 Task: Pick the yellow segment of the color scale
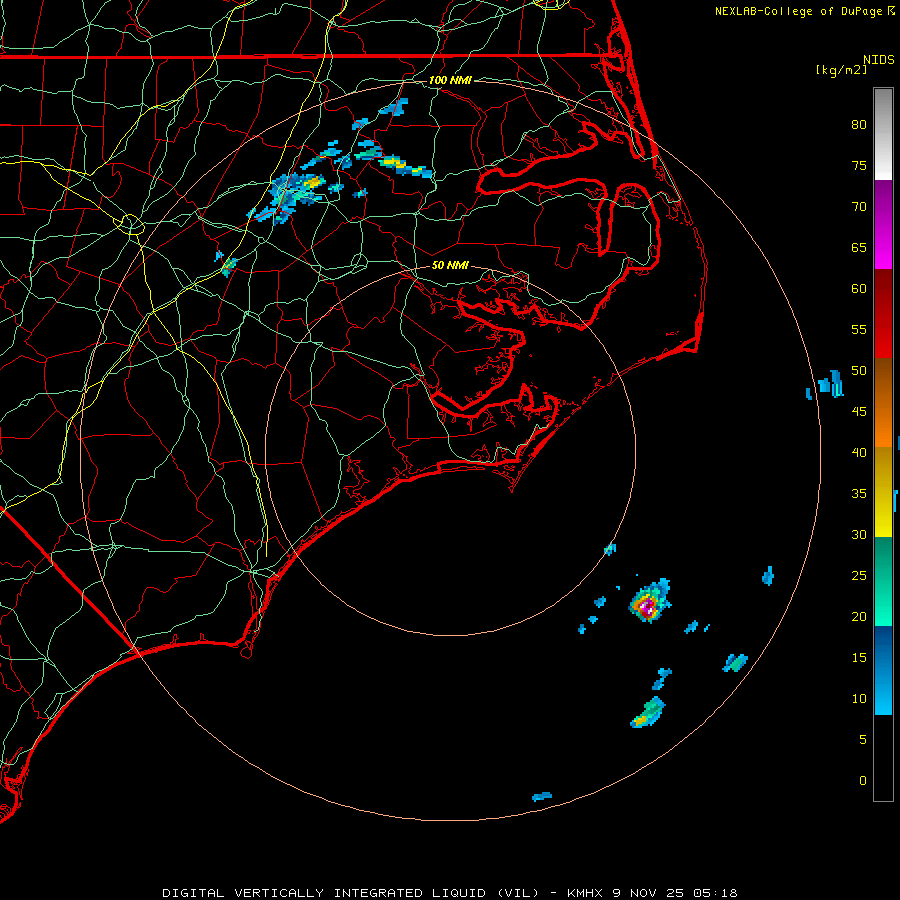coord(883,492)
